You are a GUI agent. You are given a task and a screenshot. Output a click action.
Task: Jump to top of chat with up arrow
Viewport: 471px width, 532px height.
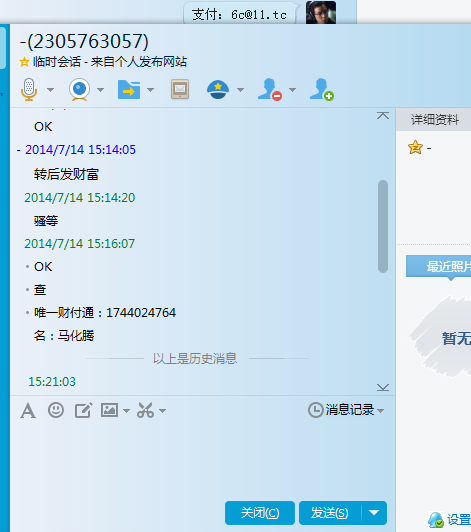click(383, 115)
